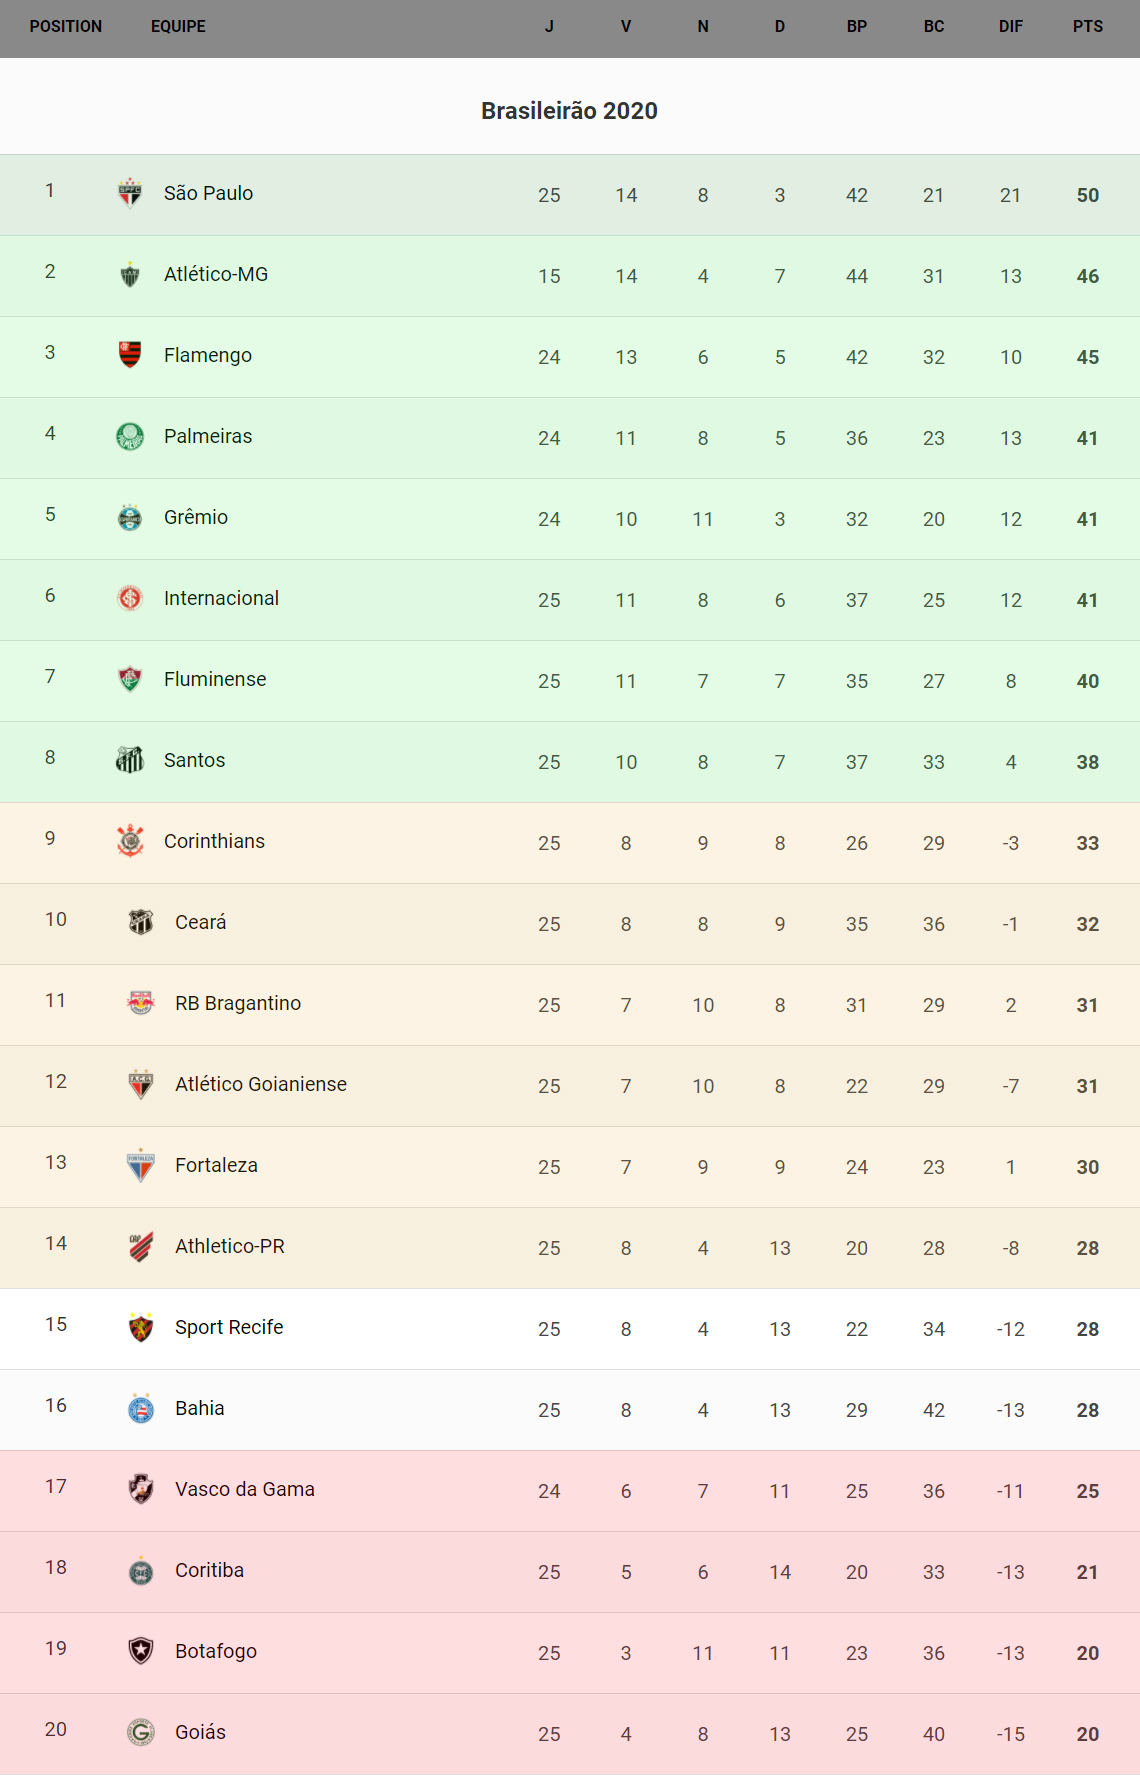1140x1776 pixels.
Task: Click the Flamengo club crest
Action: [x=130, y=355]
